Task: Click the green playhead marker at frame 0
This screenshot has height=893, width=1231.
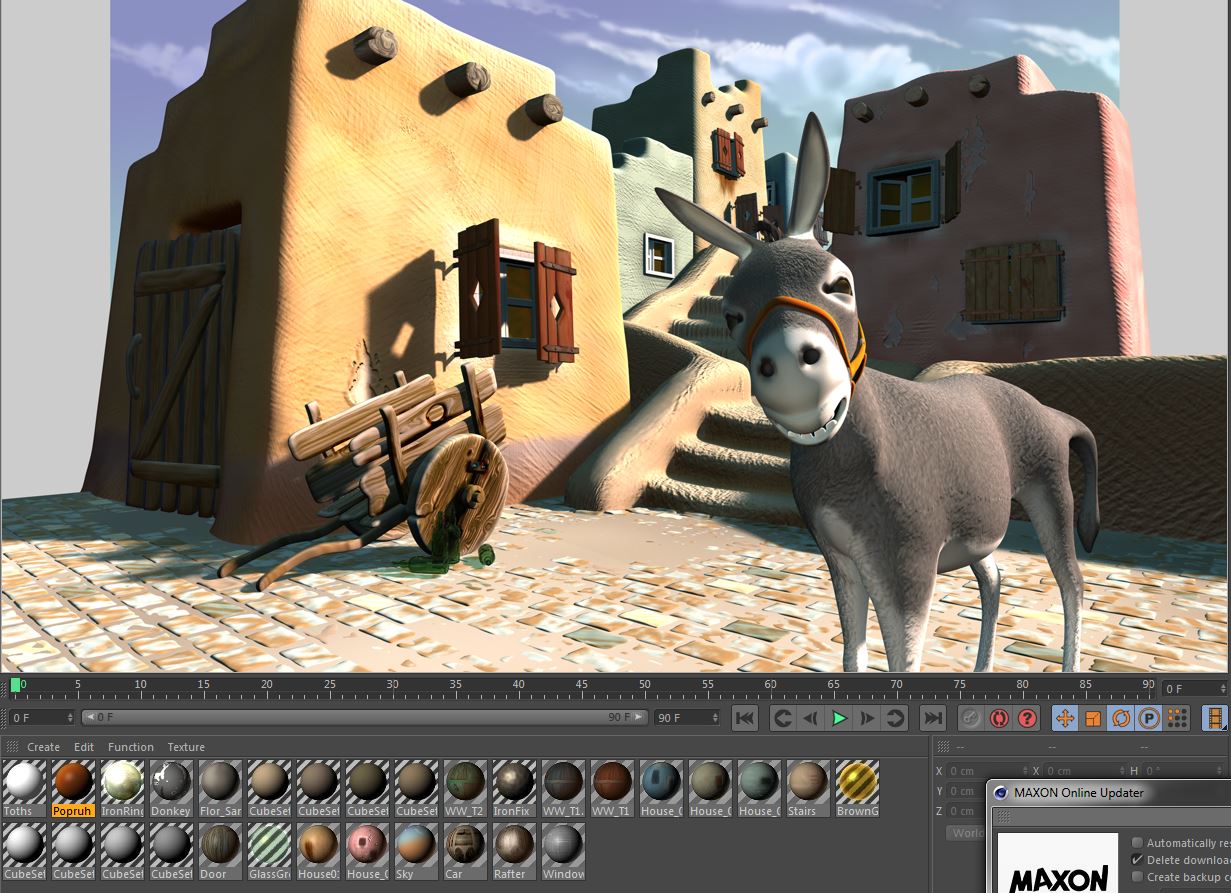Action: coord(16,685)
